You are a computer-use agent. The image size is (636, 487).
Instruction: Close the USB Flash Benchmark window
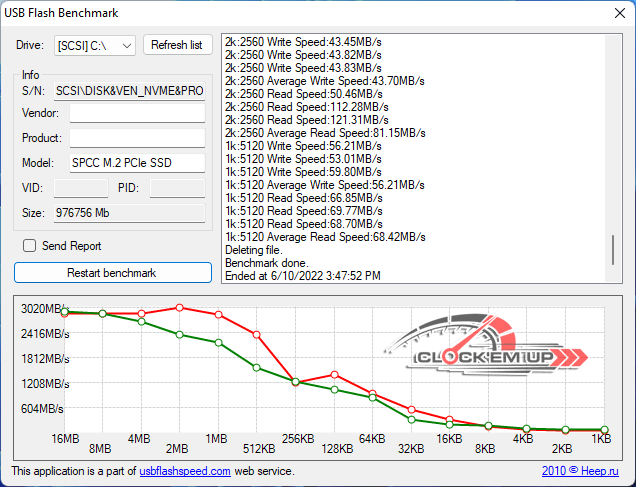point(612,14)
